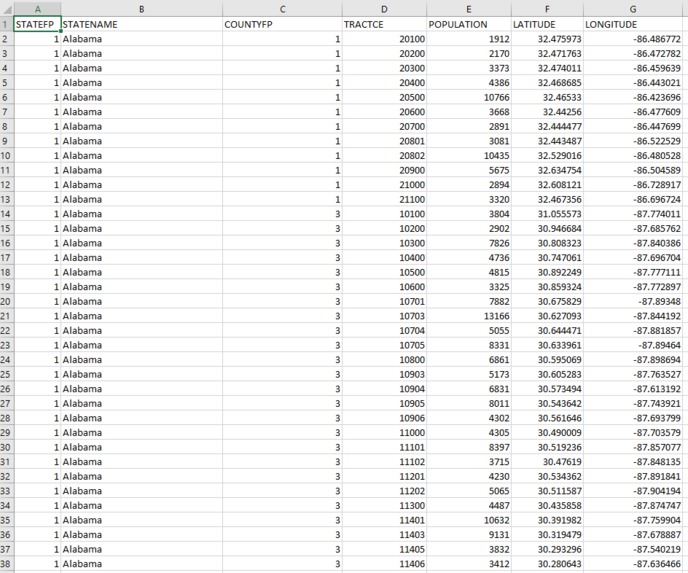The height and width of the screenshot is (573, 688).
Task: Click the POPULATION header cell
Action: (x=469, y=24)
